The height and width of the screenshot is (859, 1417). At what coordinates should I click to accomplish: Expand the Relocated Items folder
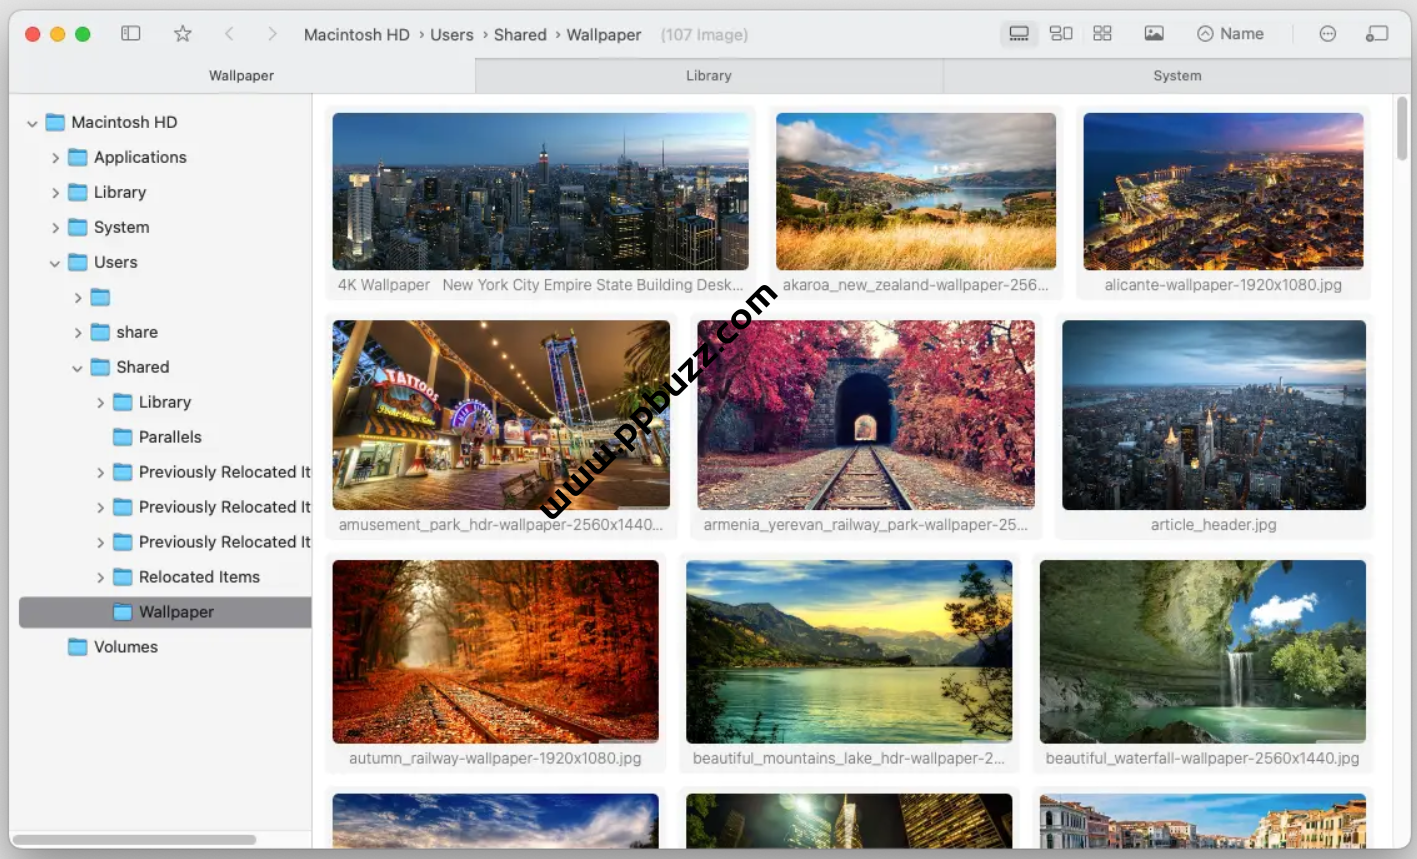click(100, 578)
